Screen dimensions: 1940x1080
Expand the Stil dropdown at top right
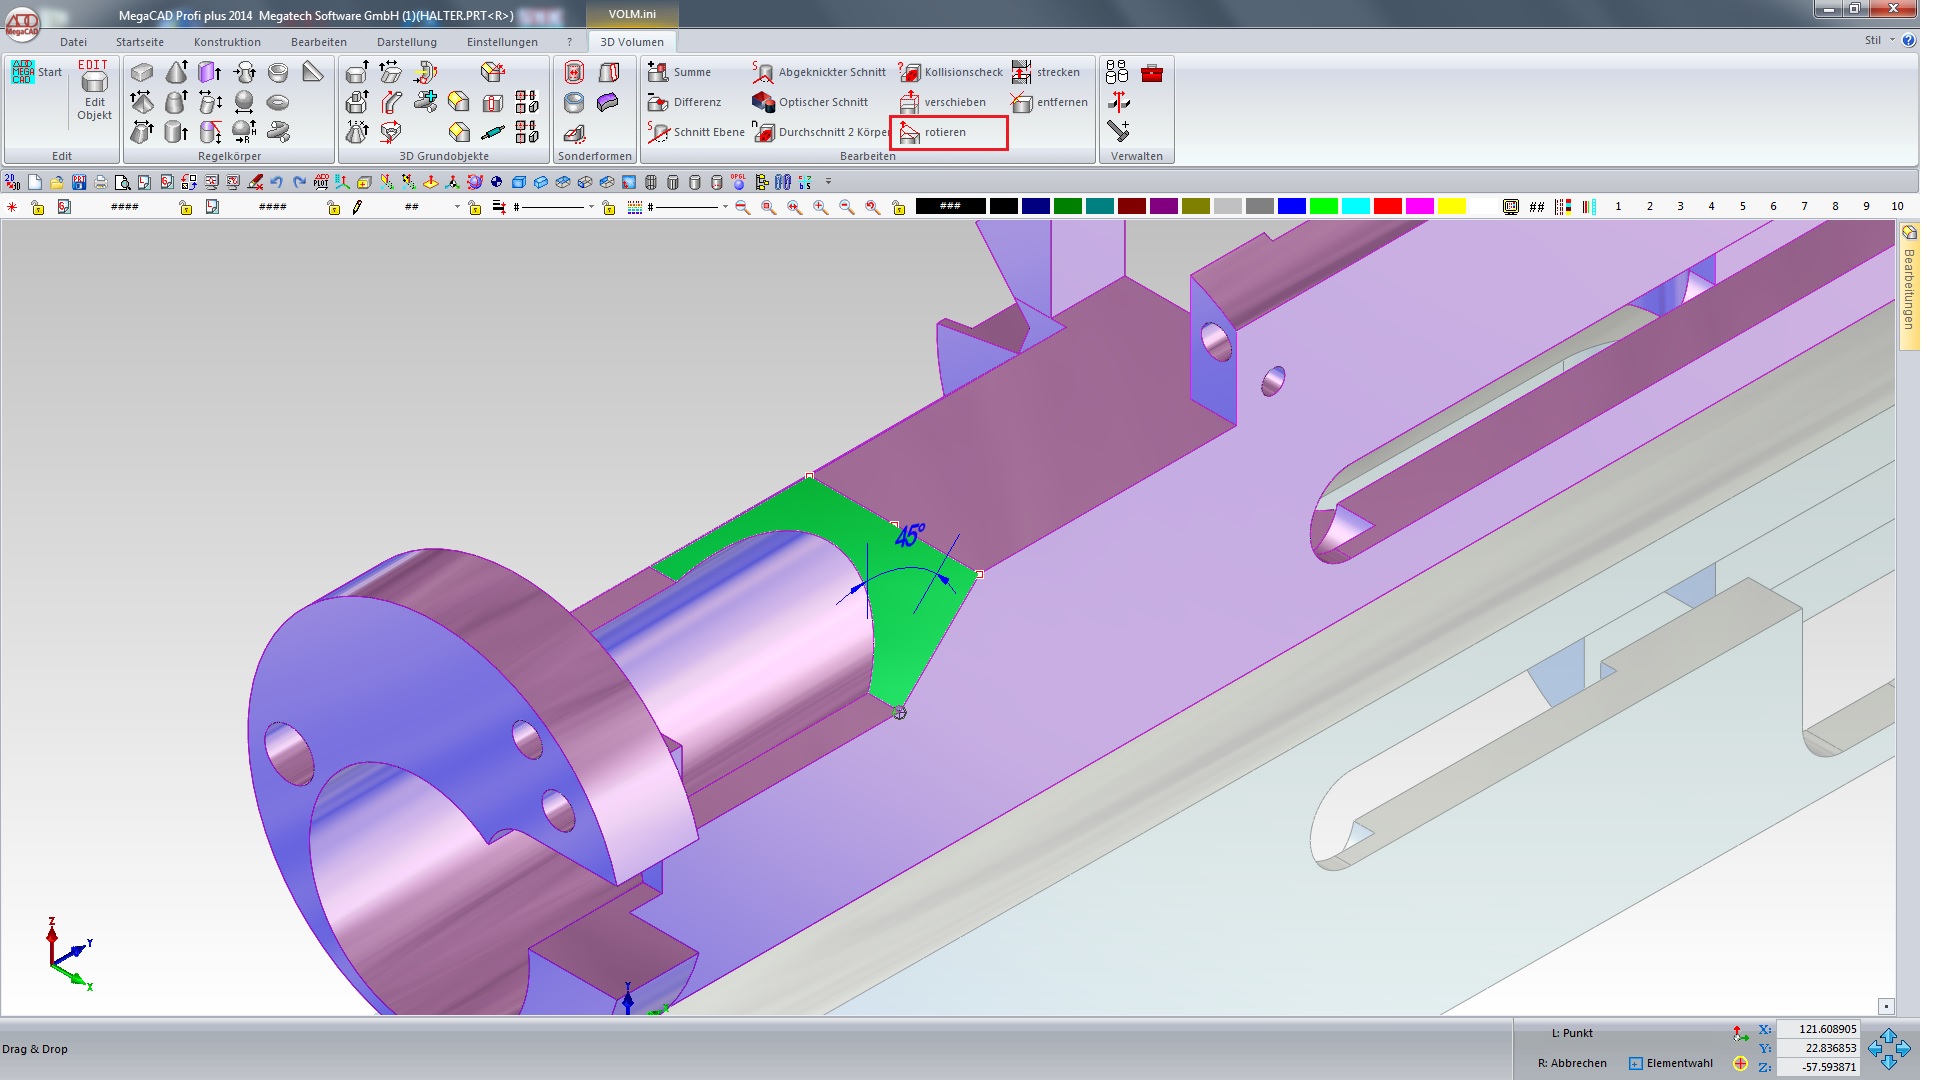click(x=1892, y=40)
